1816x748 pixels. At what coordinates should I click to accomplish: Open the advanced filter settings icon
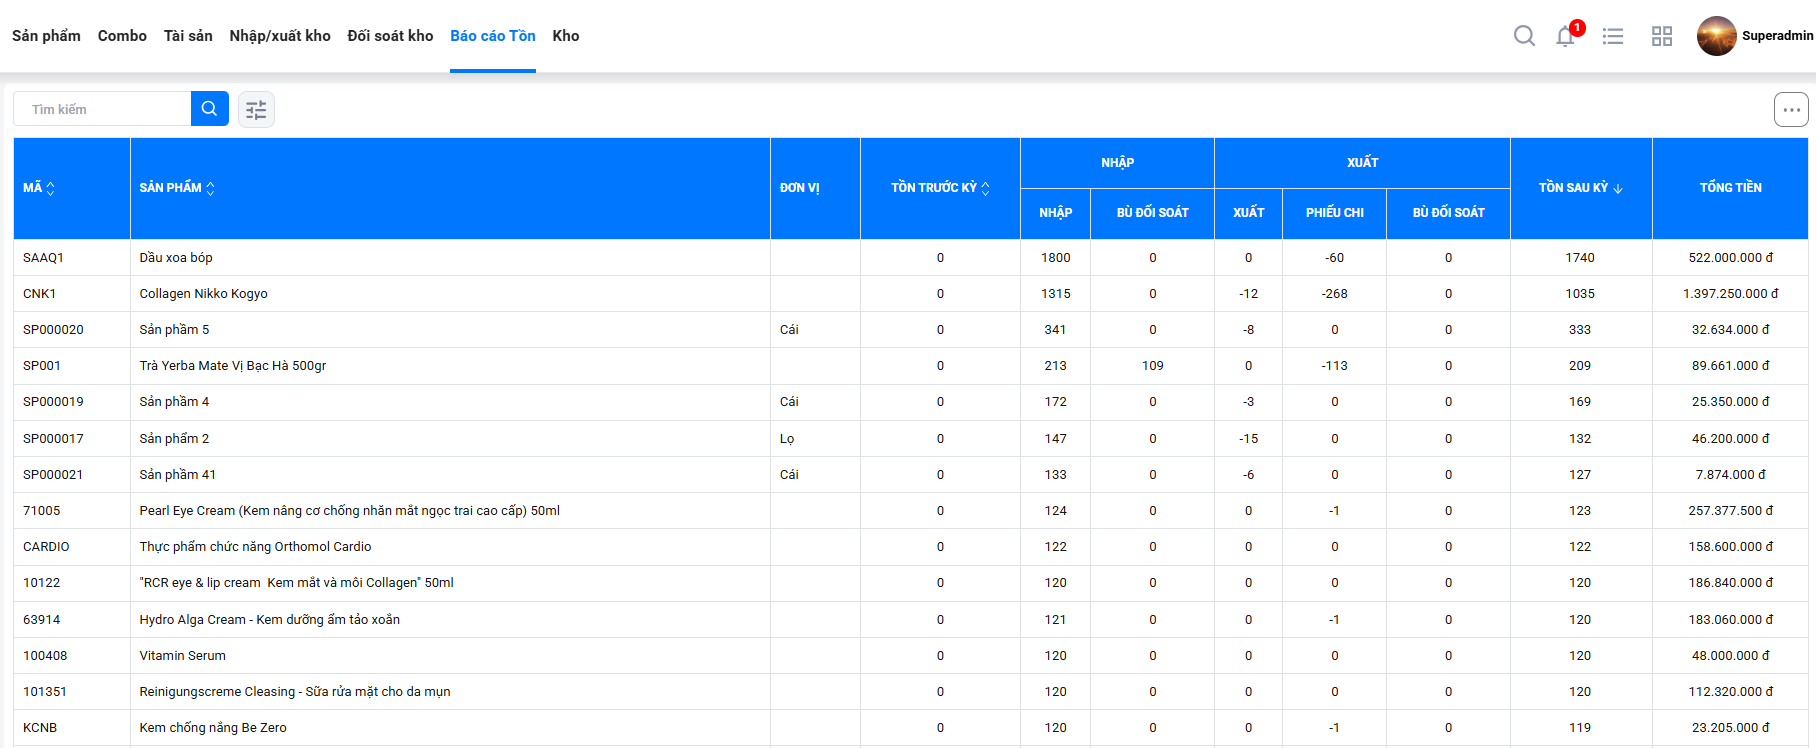point(256,110)
